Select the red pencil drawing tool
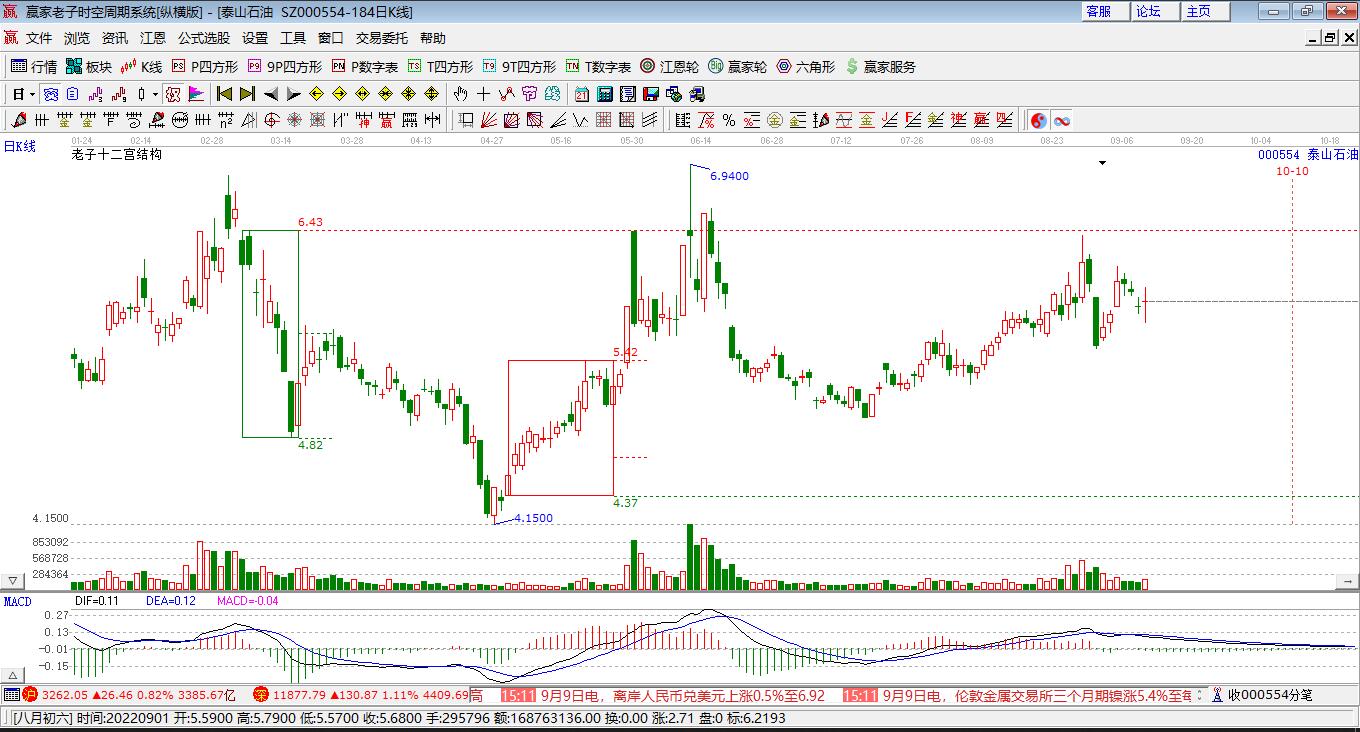The height and width of the screenshot is (732, 1360). tap(17, 120)
